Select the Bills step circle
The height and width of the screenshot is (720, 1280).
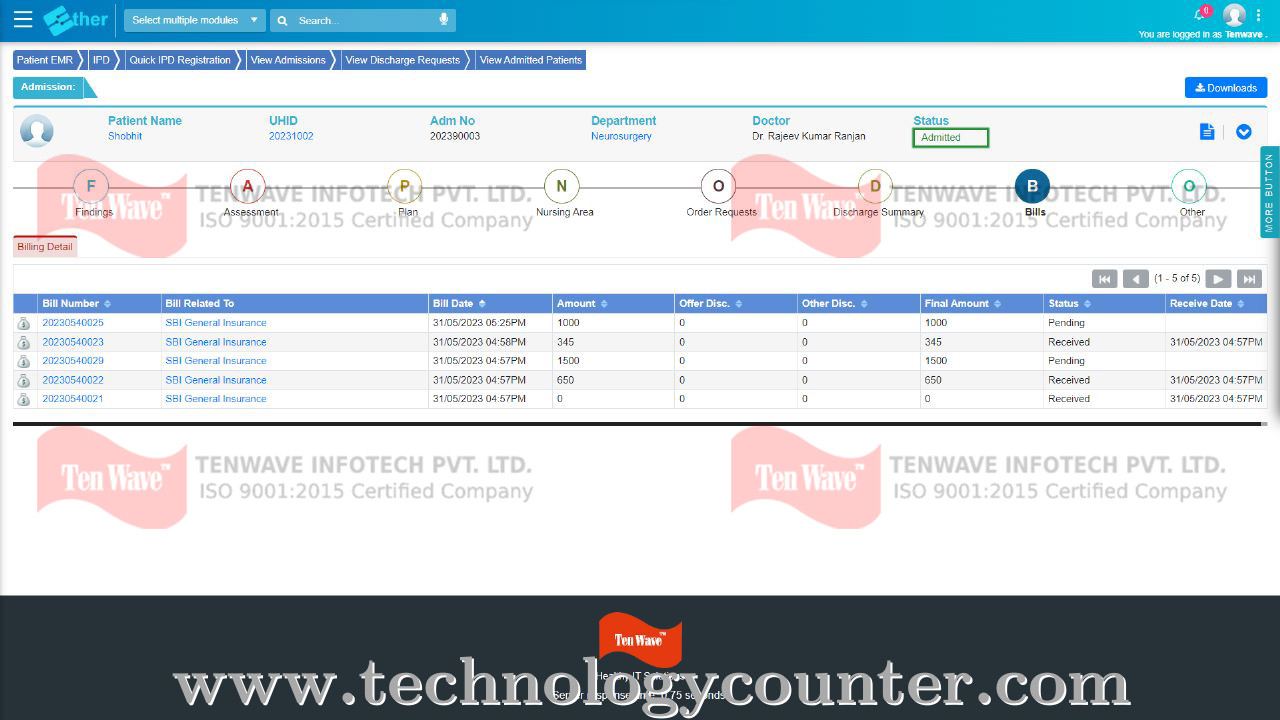(1032, 186)
